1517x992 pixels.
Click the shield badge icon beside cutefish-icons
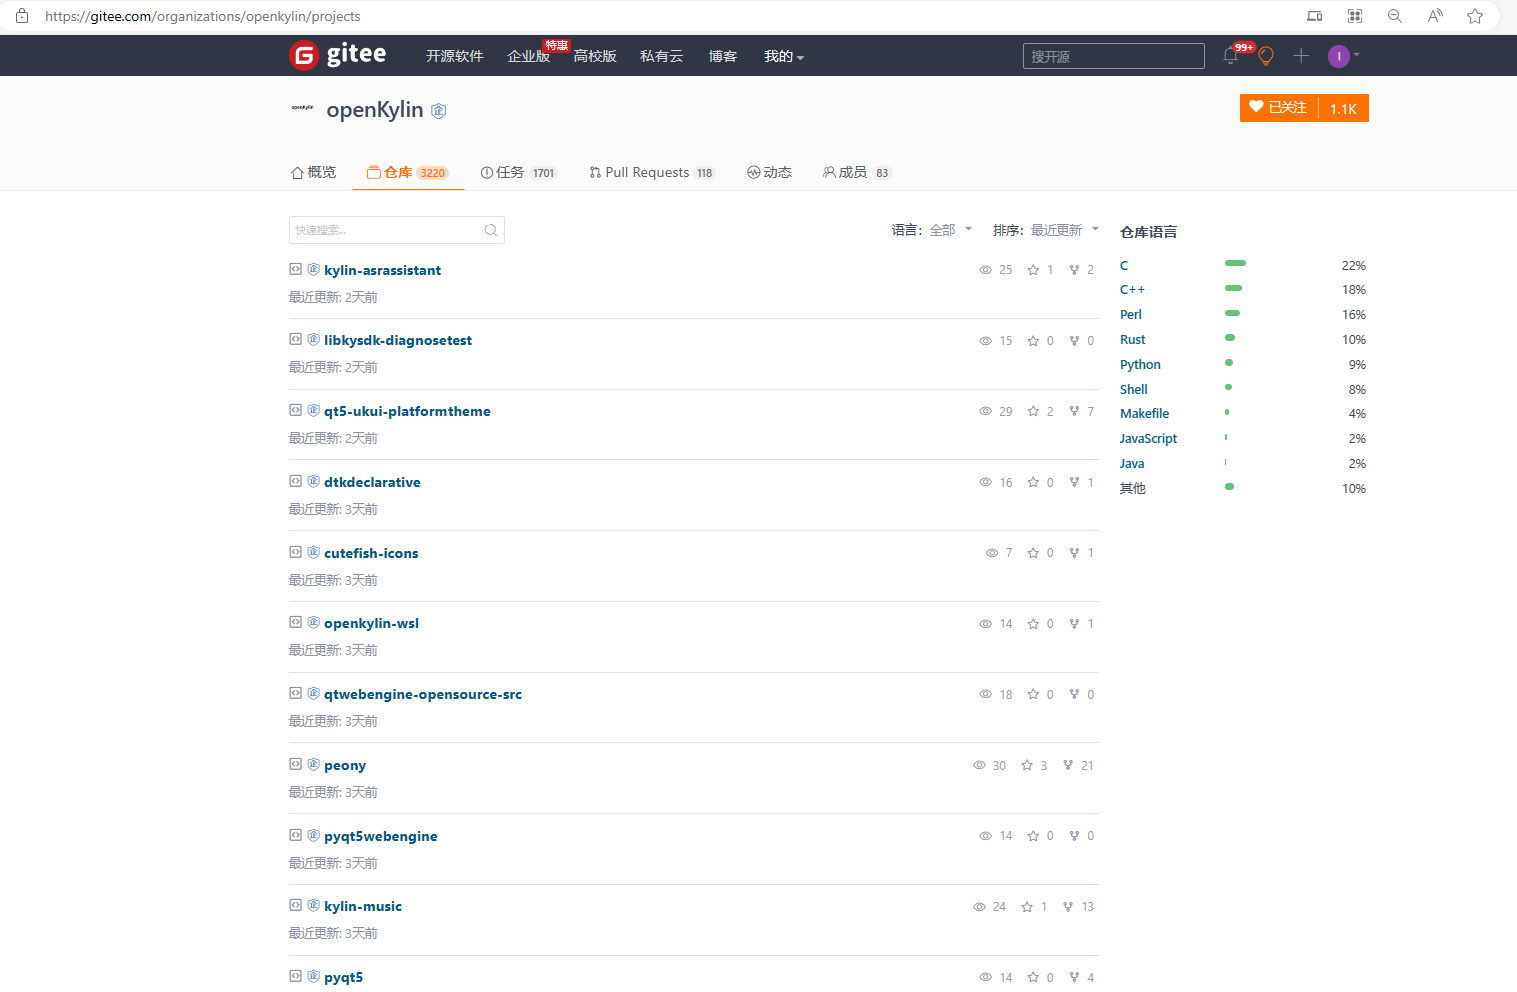point(313,552)
